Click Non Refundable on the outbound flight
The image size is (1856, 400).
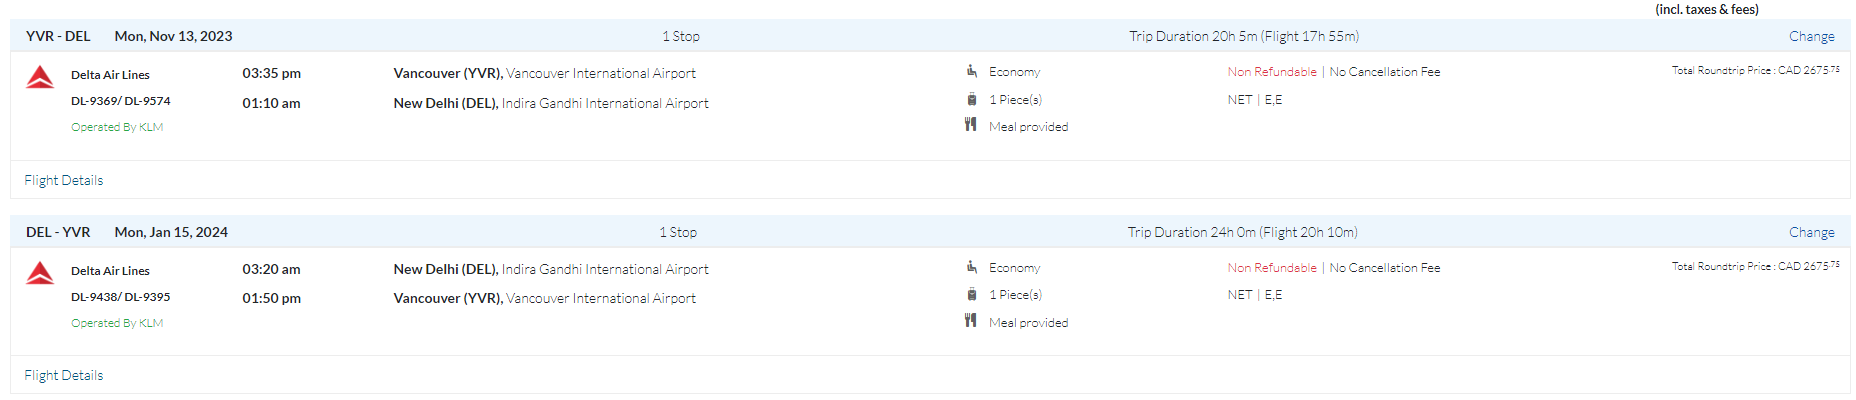[x=1272, y=72]
